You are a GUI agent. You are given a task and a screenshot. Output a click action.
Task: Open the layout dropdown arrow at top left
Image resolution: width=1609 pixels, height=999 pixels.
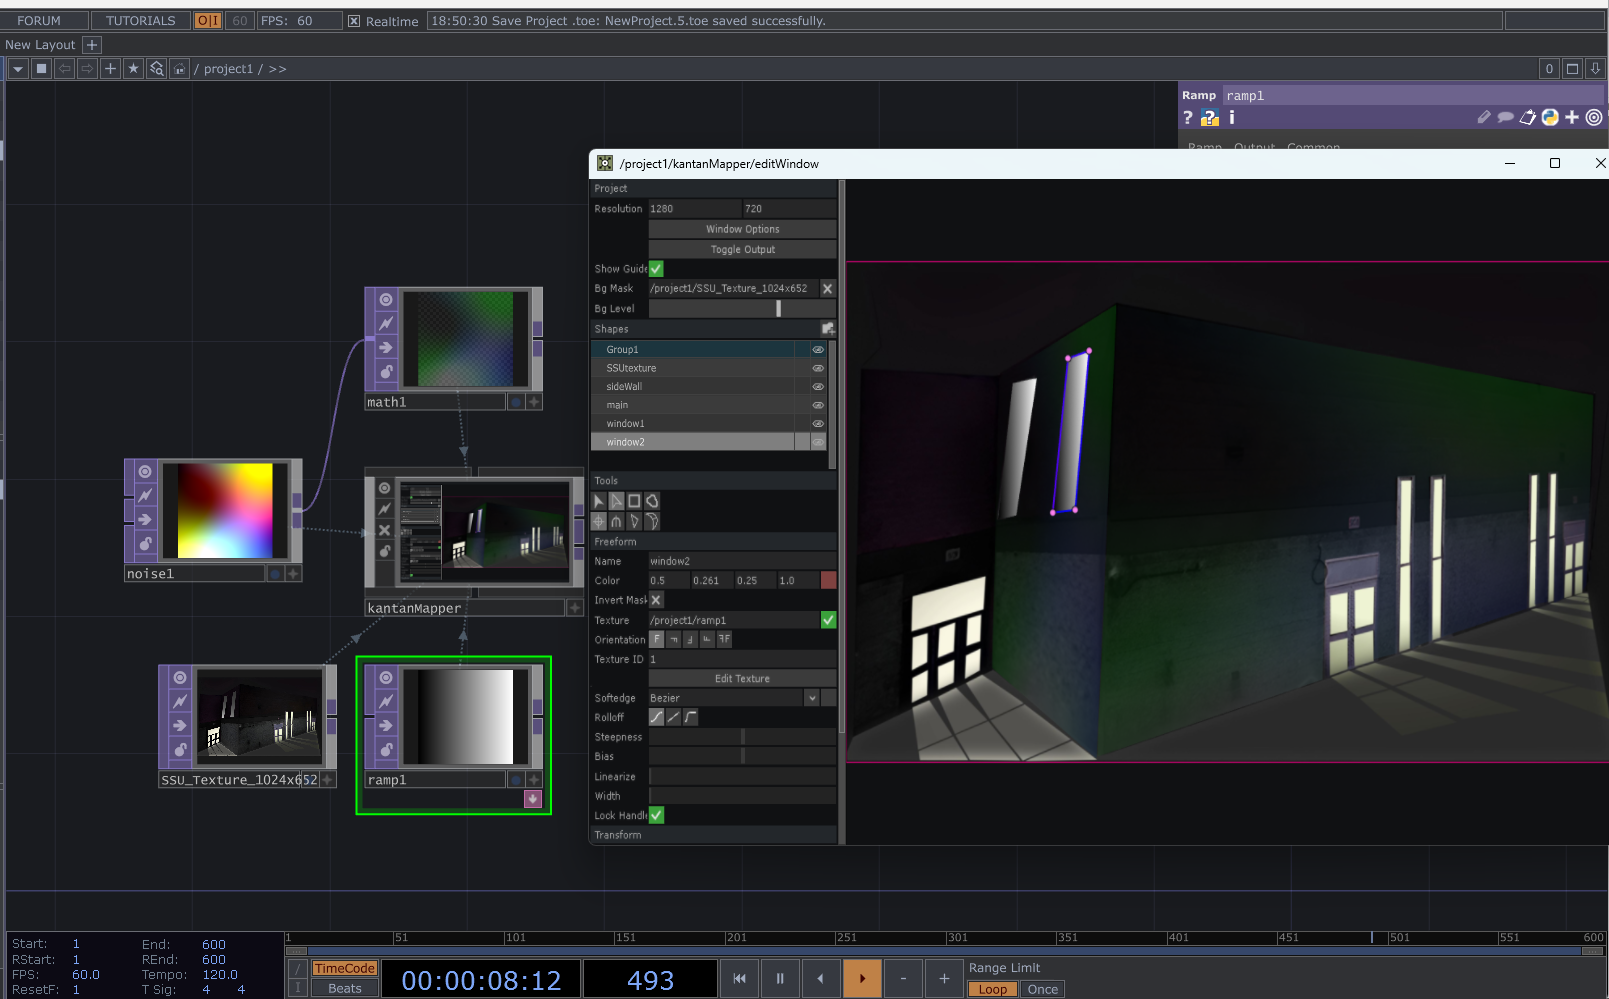(x=17, y=68)
